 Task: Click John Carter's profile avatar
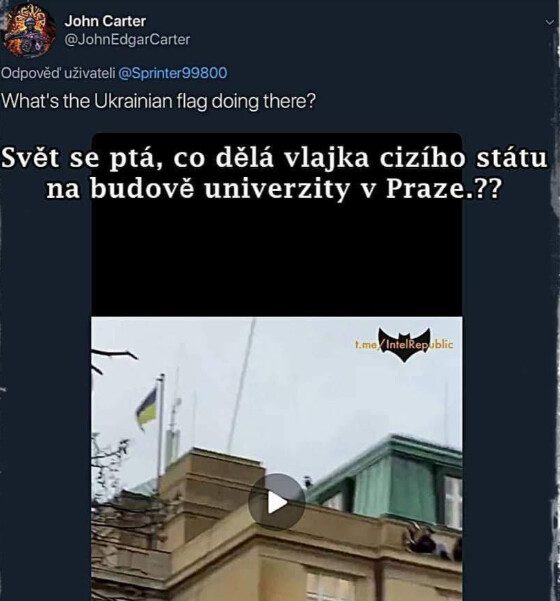[x=30, y=31]
